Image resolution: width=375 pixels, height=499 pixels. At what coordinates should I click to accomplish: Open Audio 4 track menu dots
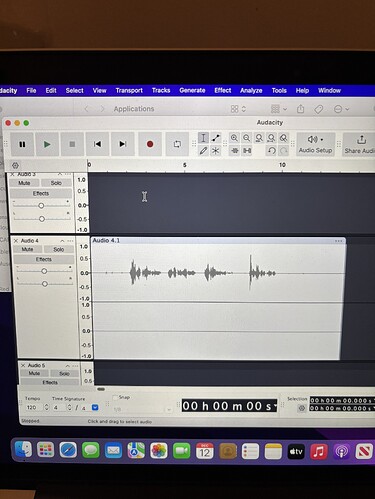point(70,241)
